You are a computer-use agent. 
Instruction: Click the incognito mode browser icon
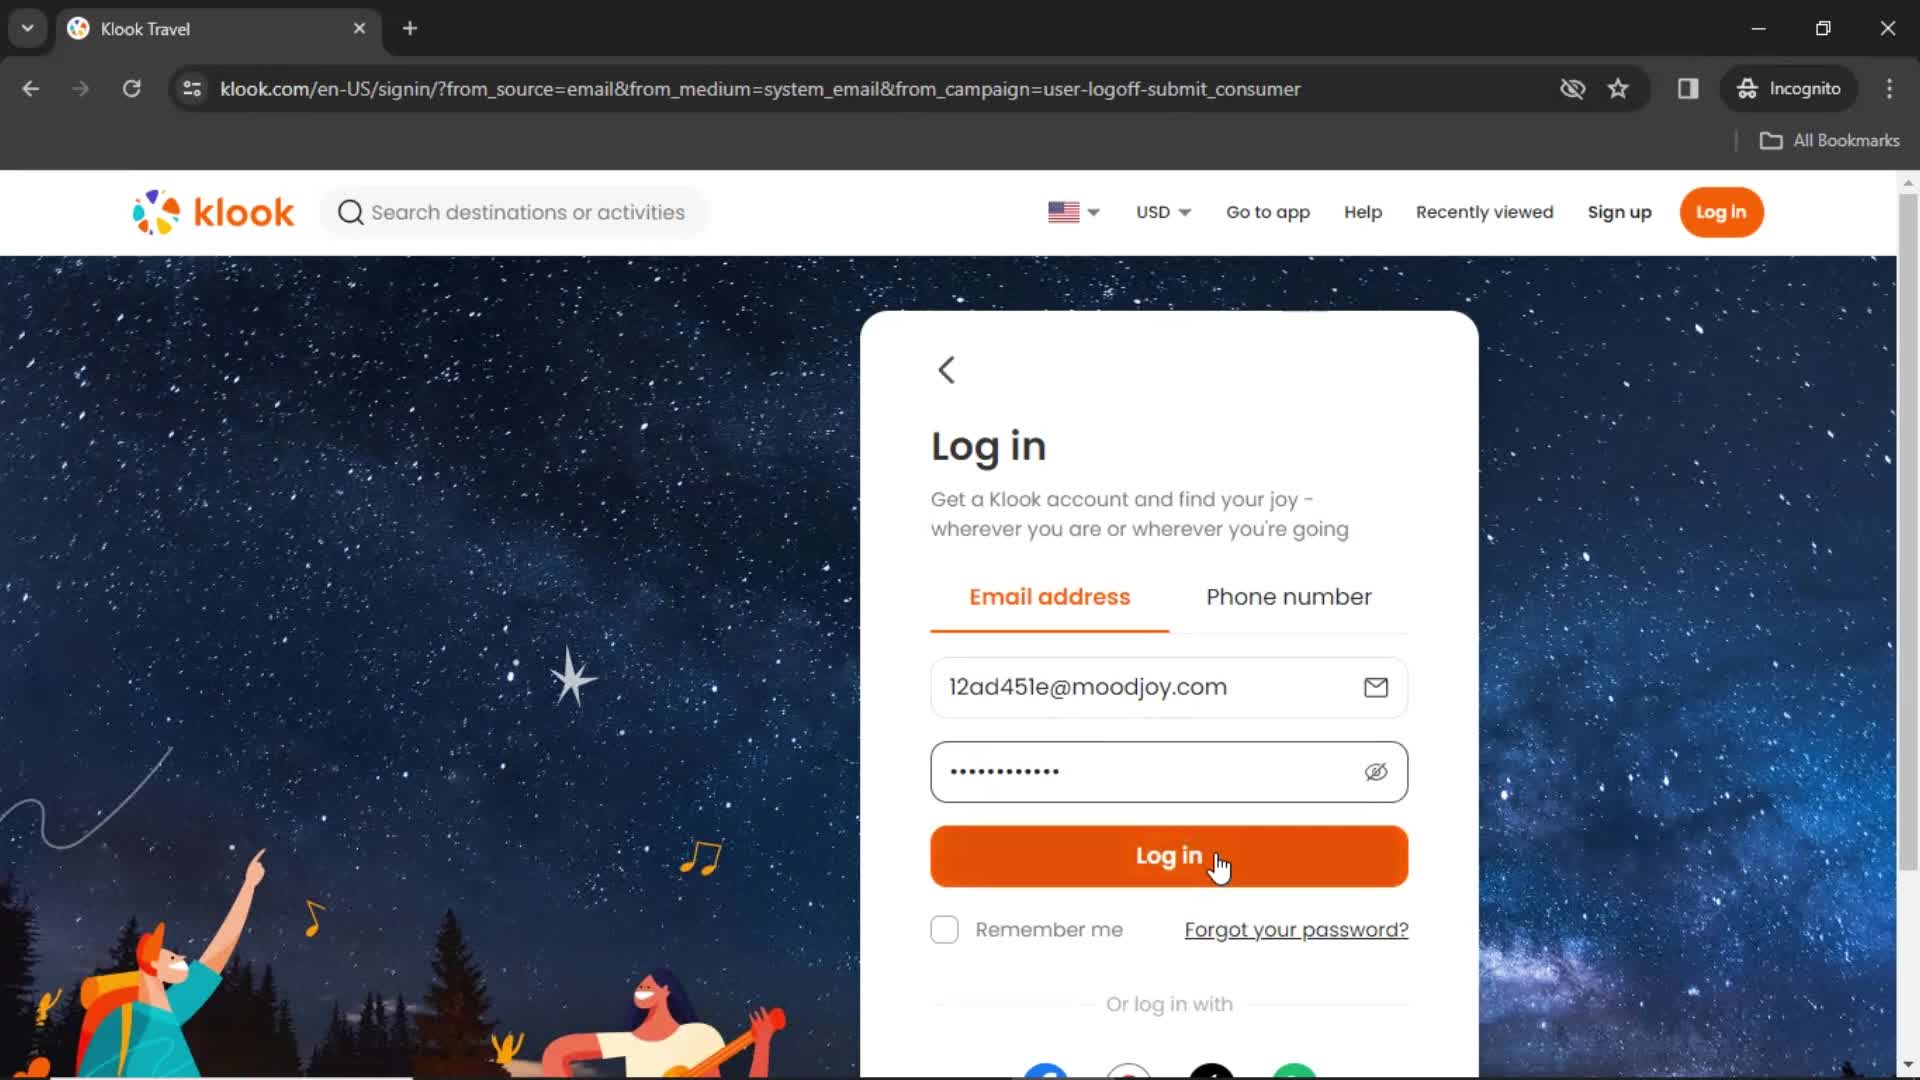1747,88
